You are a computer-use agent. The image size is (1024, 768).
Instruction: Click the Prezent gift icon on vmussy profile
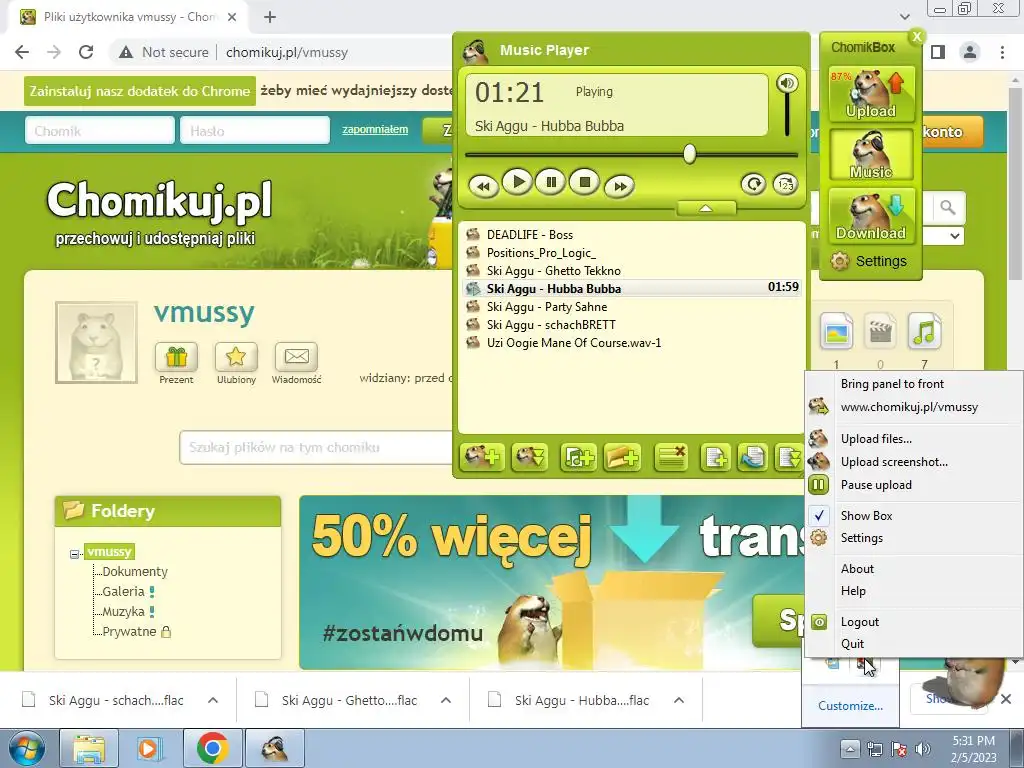pyautogui.click(x=176, y=357)
